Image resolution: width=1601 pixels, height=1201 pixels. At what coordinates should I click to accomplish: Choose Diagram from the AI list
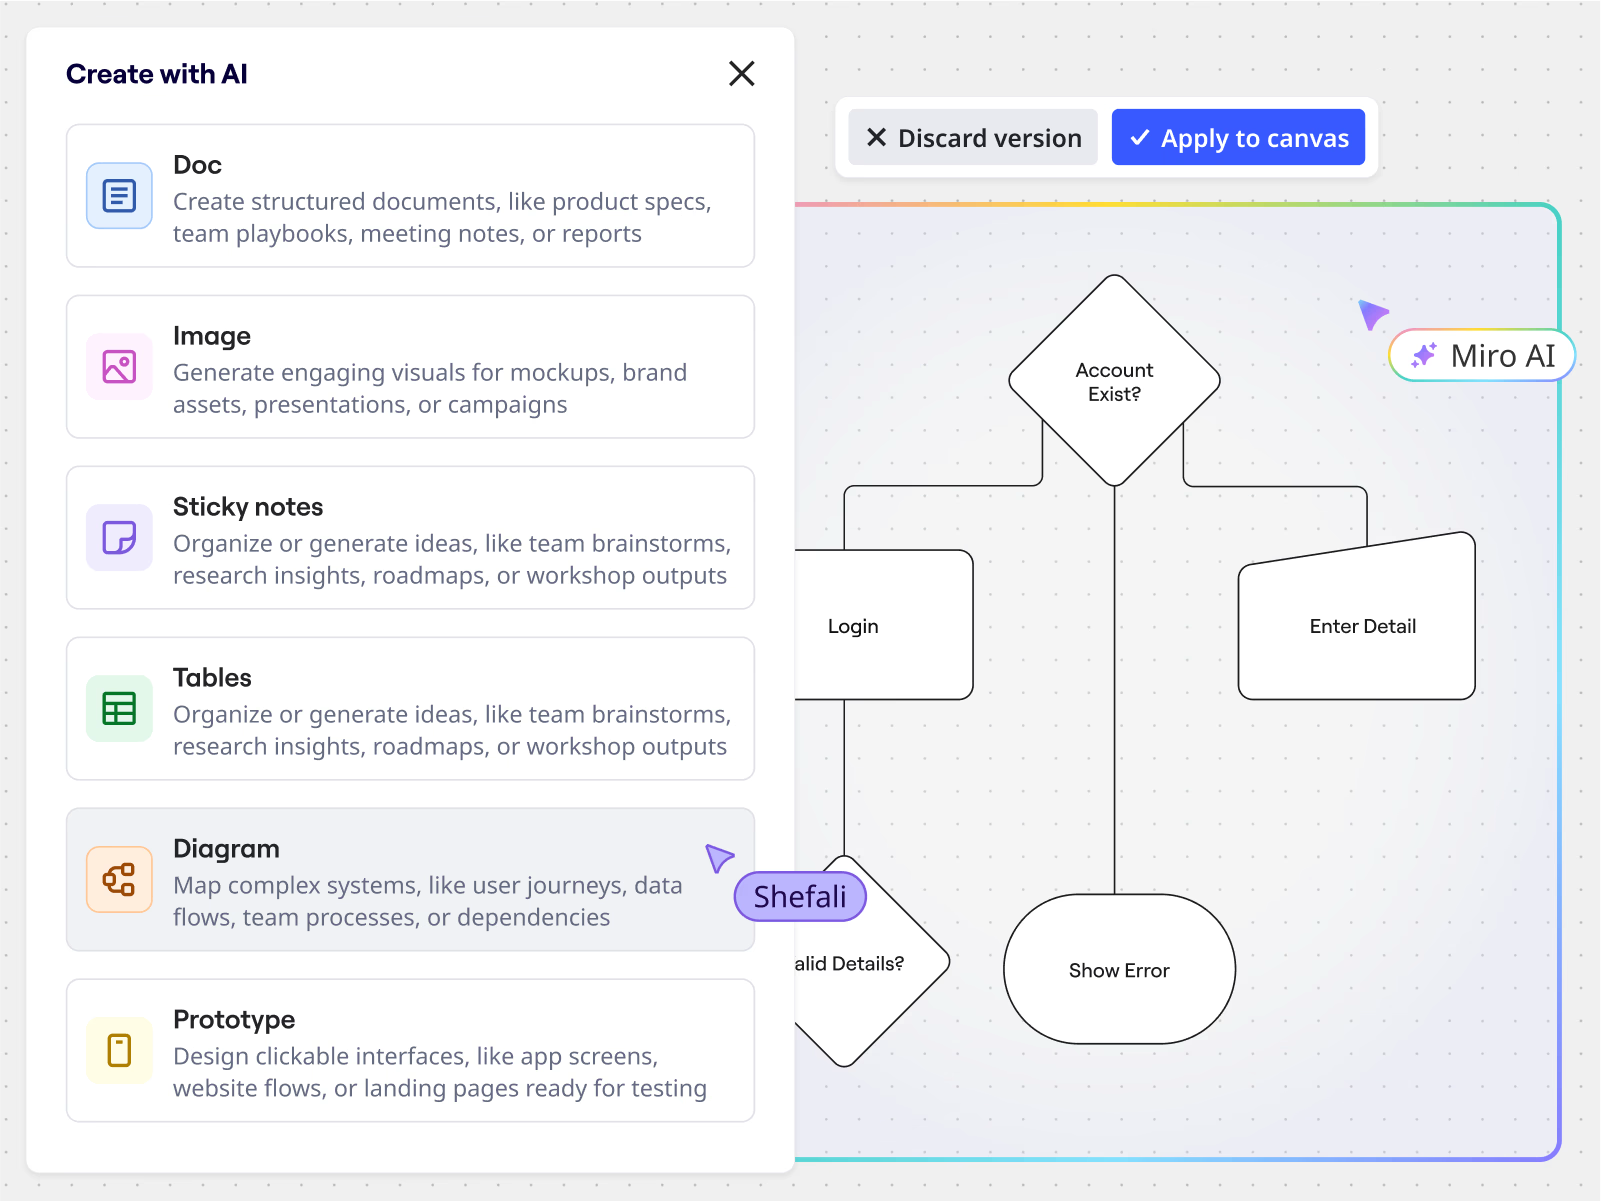coord(410,880)
